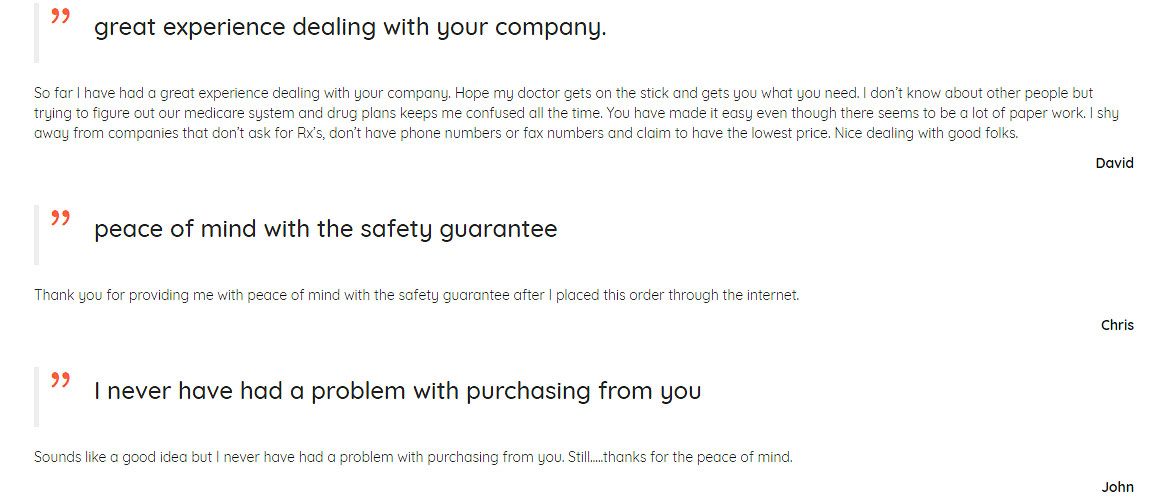Click heading 'great experience dealing with your company.'
The height and width of the screenshot is (501, 1173).
(350, 28)
